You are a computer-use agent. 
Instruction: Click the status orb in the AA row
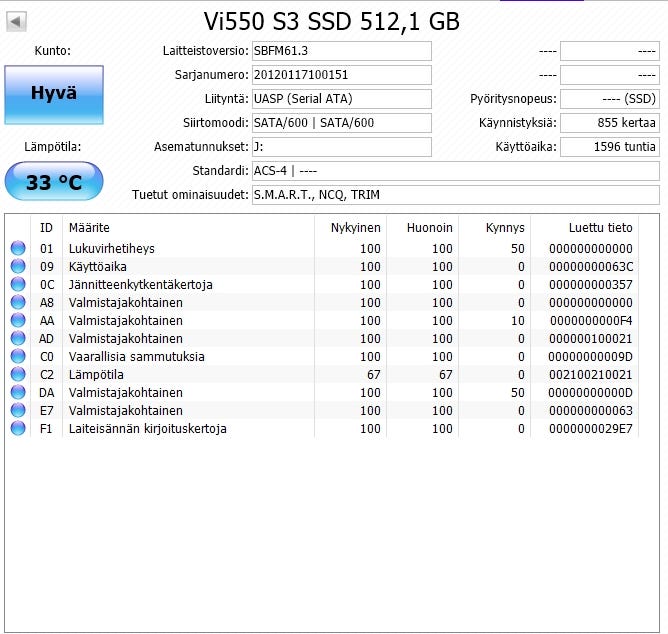pos(18,320)
